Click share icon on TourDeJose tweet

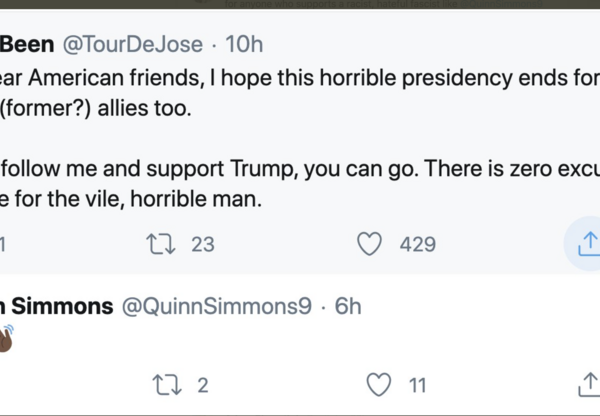point(588,243)
